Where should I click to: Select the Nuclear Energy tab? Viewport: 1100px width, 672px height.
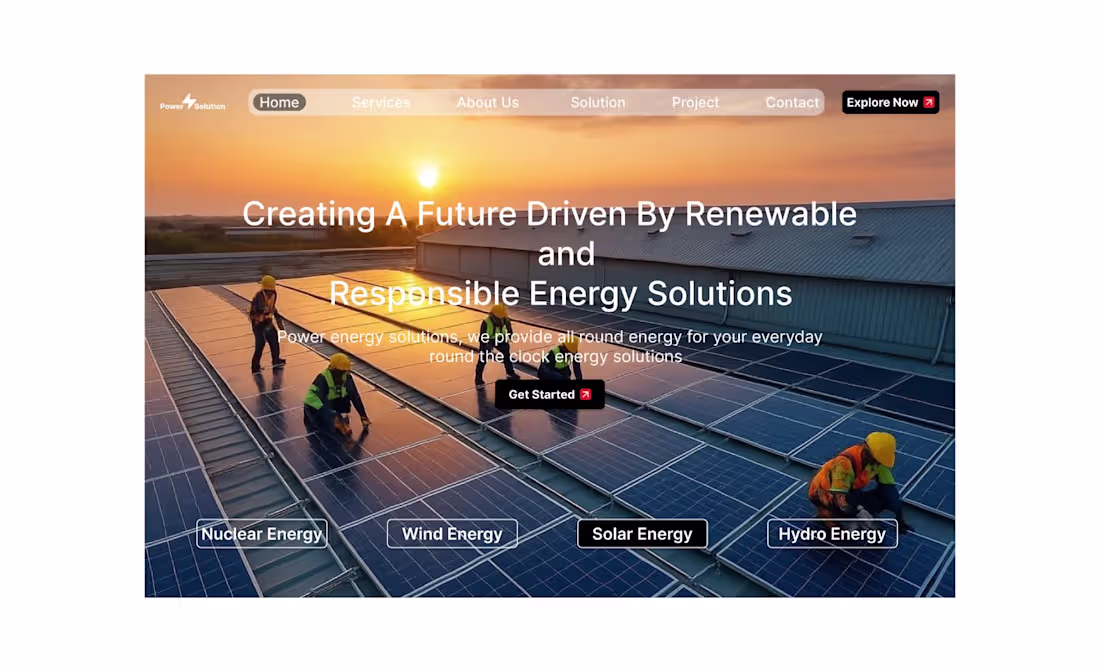[262, 534]
